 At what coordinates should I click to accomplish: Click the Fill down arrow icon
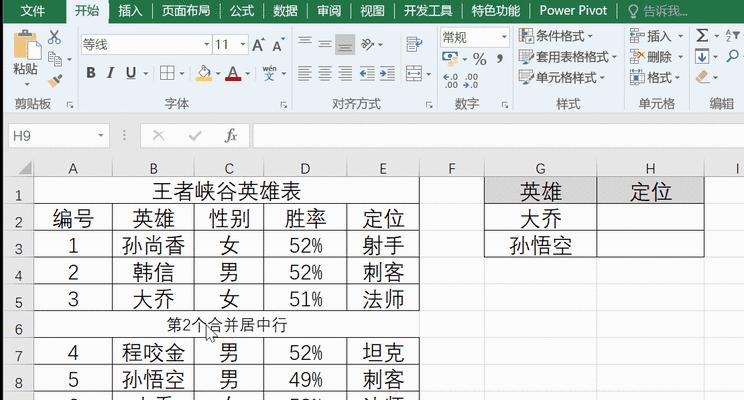[702, 57]
